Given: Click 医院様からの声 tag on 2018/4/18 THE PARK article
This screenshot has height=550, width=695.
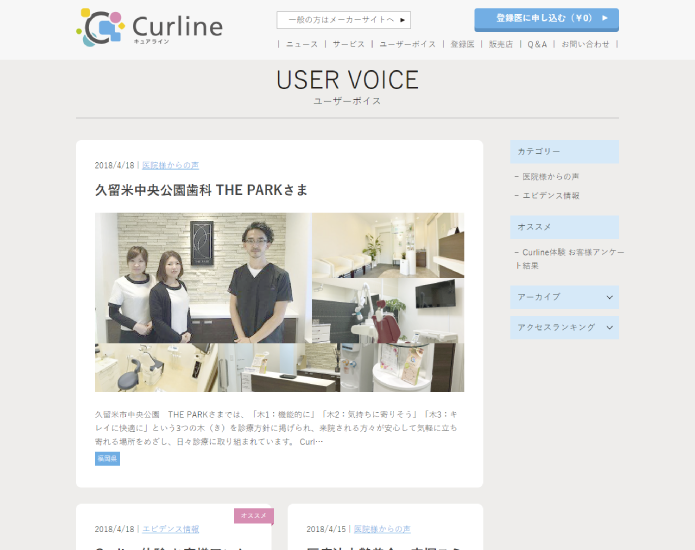Looking at the screenshot, I should click(x=170, y=165).
